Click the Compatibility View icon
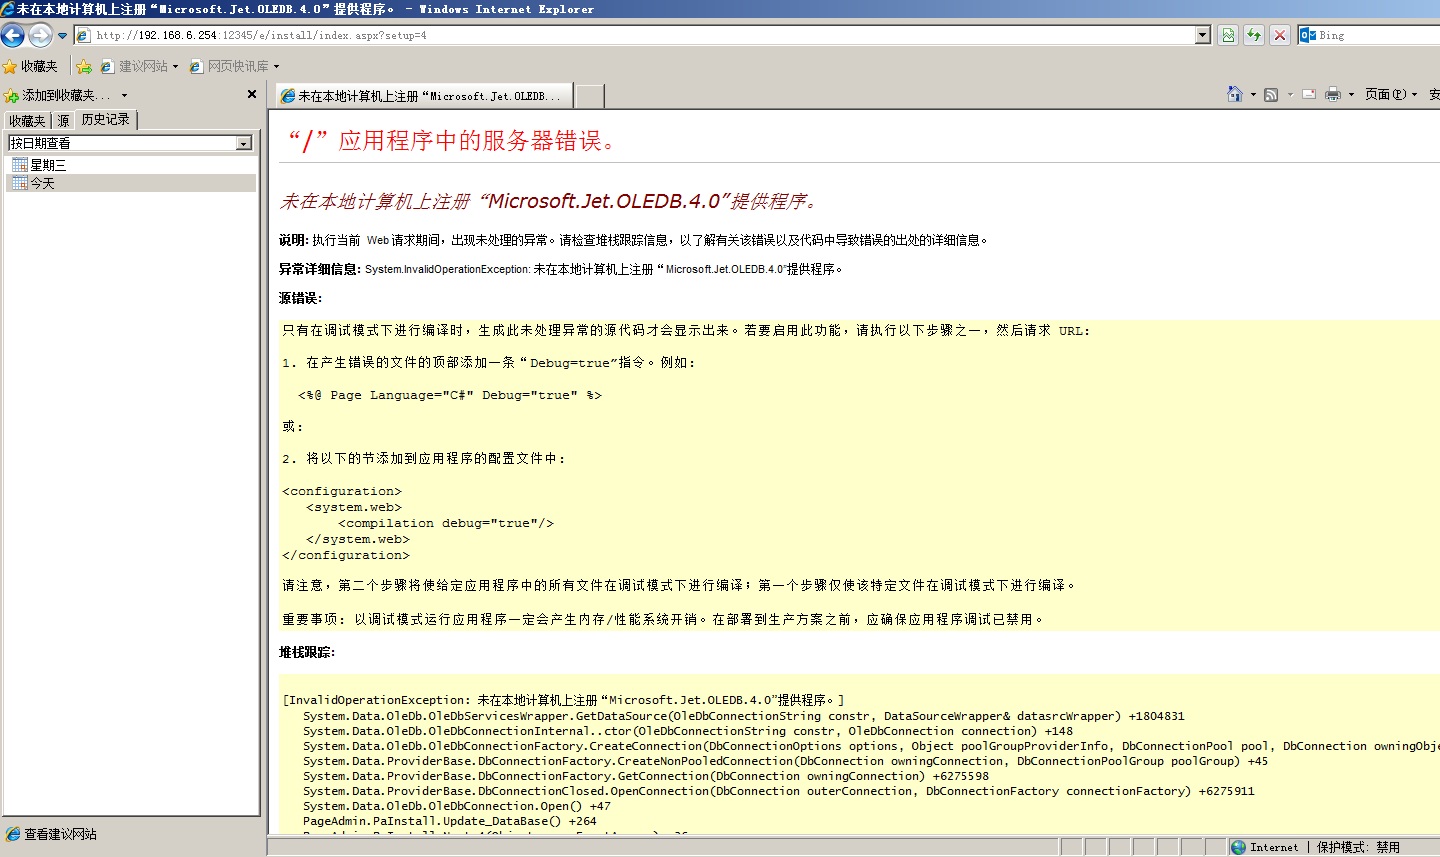The image size is (1440, 857). click(x=1228, y=35)
